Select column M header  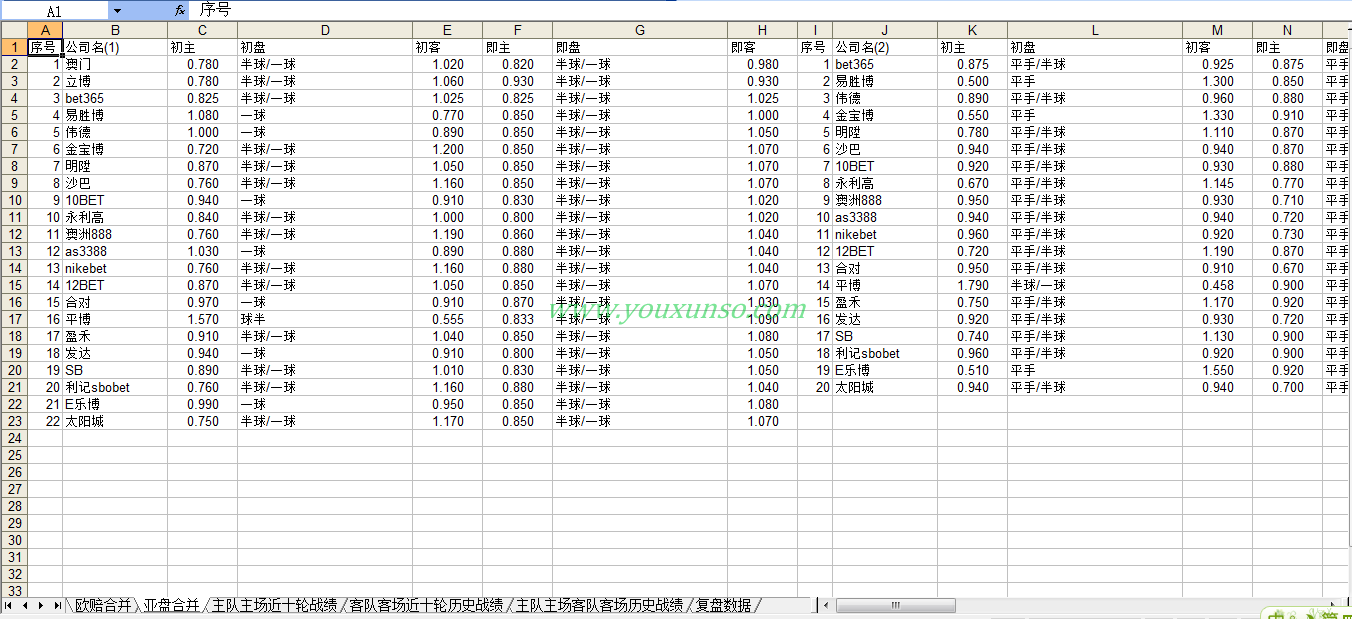coord(1218,30)
